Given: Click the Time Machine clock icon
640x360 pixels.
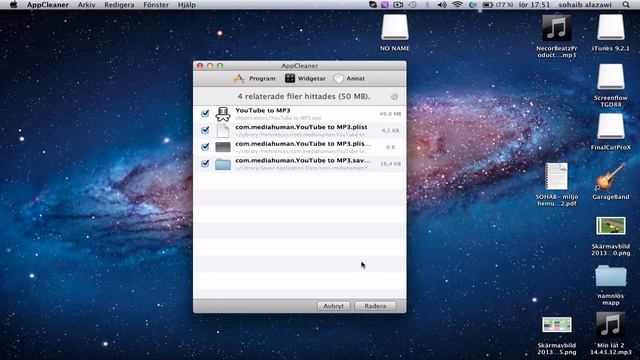Looking at the screenshot, I should pyautogui.click(x=413, y=5).
